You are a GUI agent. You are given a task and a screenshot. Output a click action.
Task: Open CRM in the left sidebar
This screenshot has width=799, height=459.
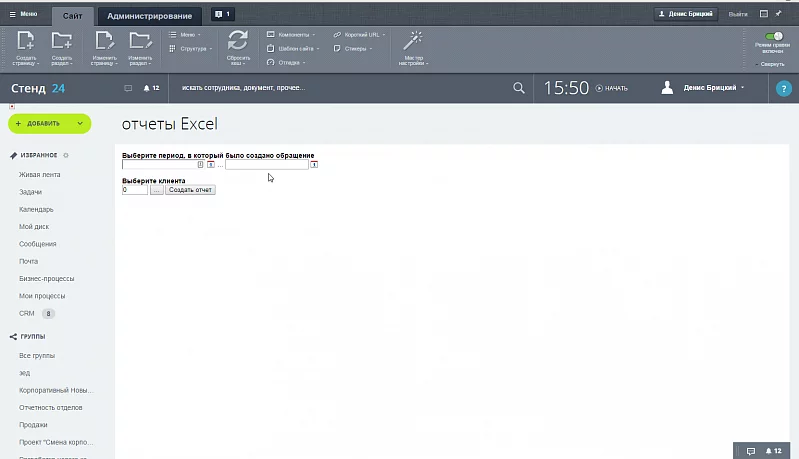point(27,313)
